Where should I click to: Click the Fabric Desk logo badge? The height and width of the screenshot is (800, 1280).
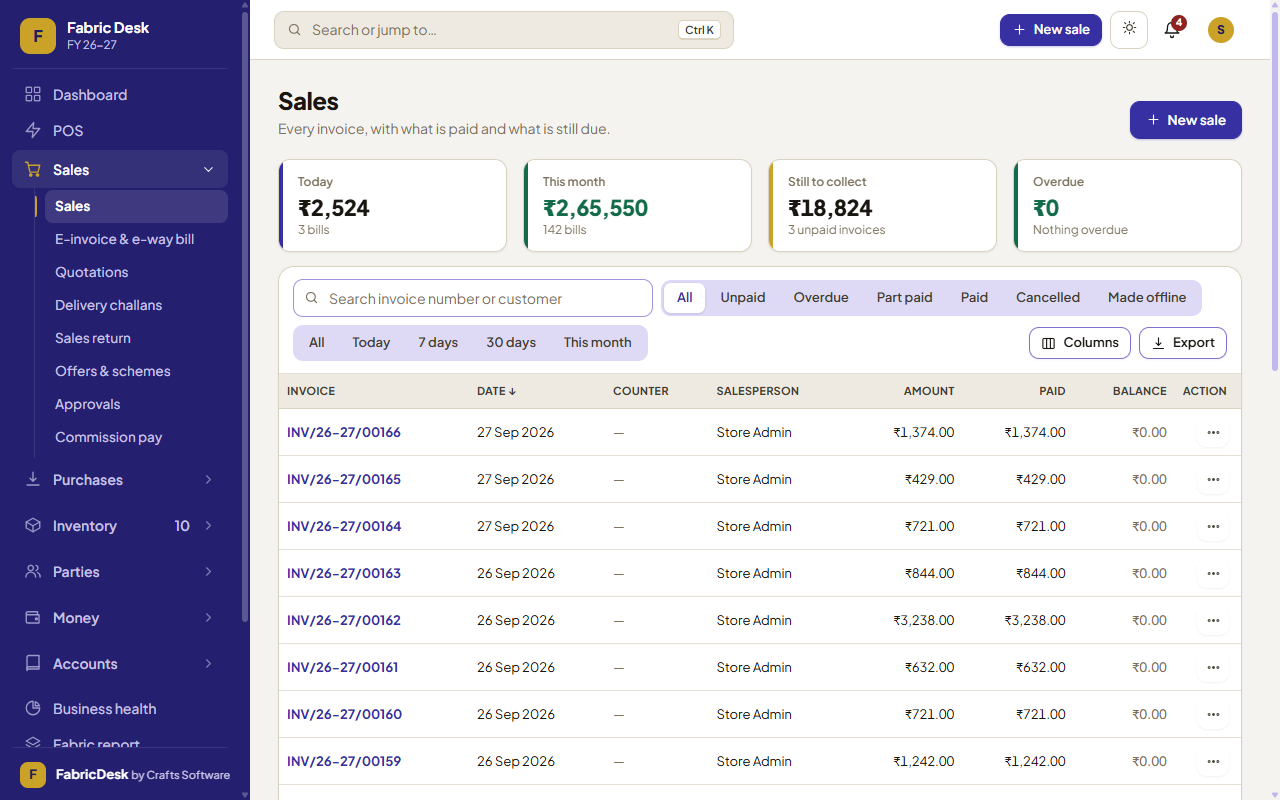[38, 36]
